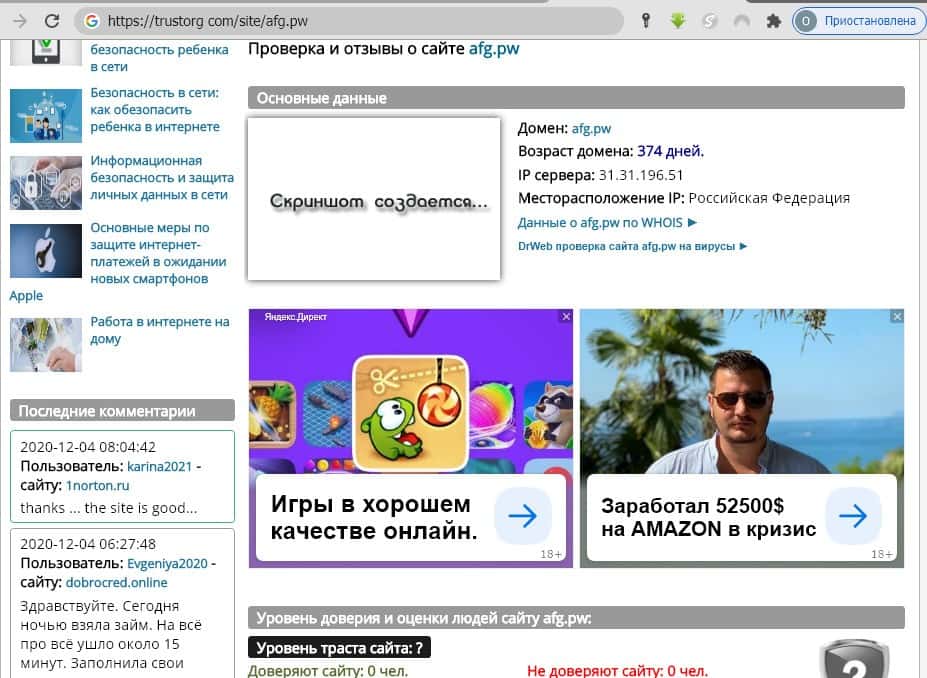Click the Apple logo article thumbnail

coord(46,251)
